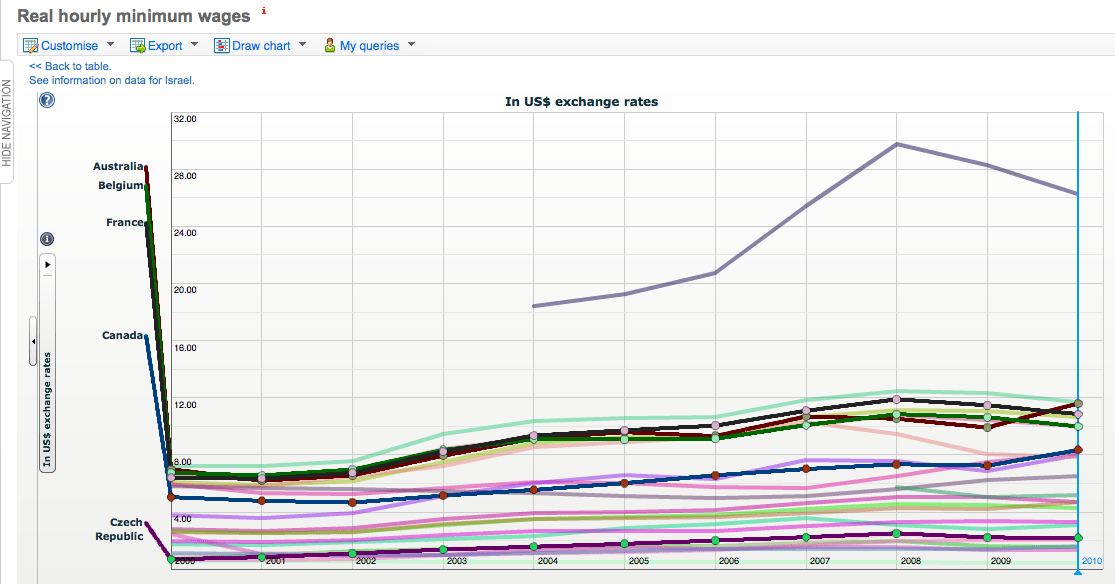Click the Real hourly minimum wages heading
This screenshot has width=1115, height=584.
pyautogui.click(x=134, y=16)
